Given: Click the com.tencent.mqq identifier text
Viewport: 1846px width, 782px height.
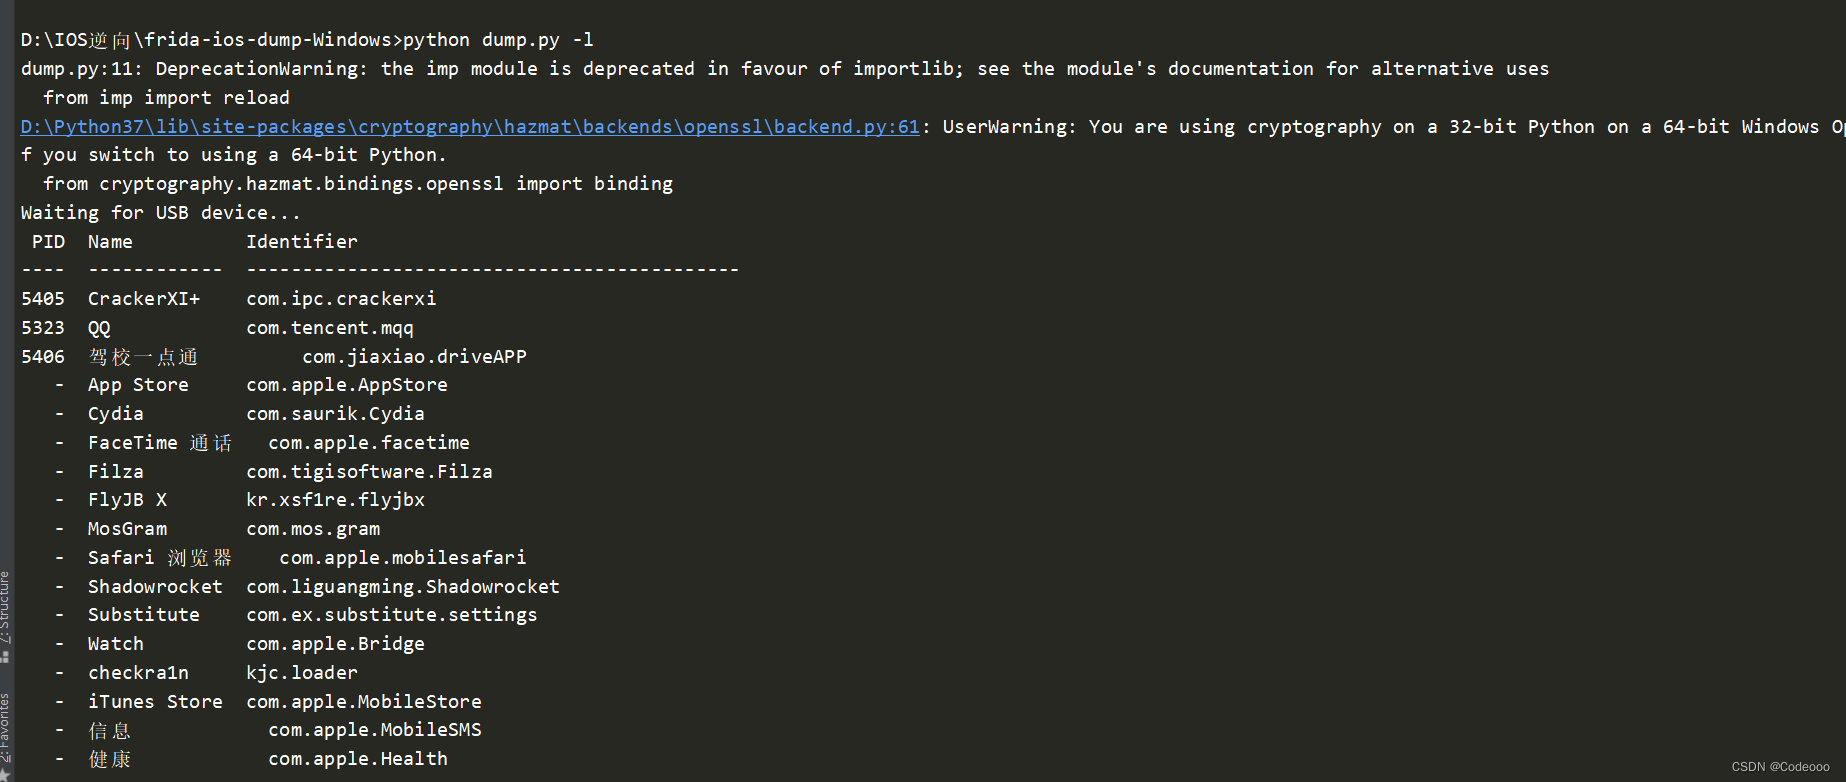Looking at the screenshot, I should click(330, 328).
